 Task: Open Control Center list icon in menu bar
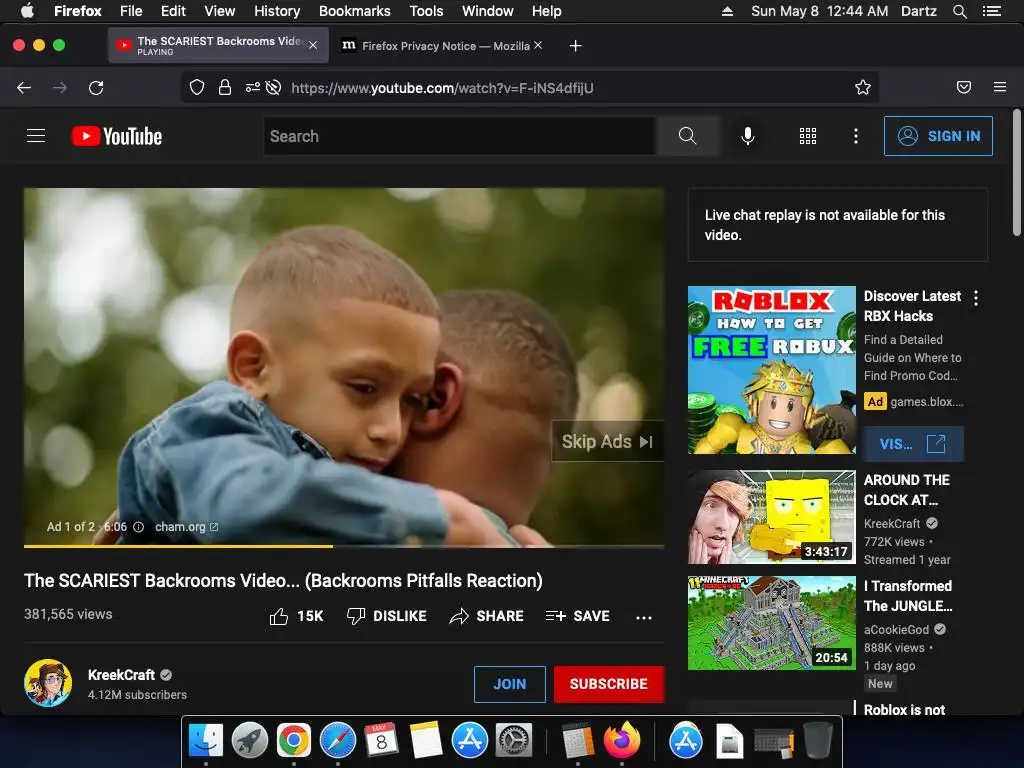click(x=991, y=11)
